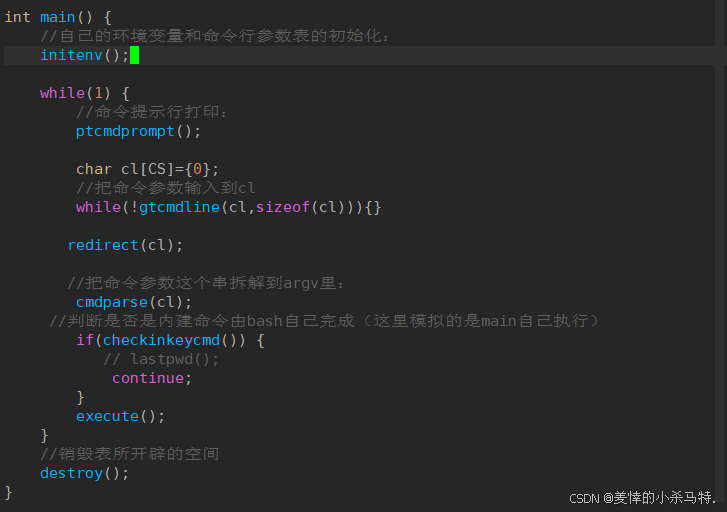Click the comment above initenv()
This screenshot has height=512, width=727.
pos(214,36)
